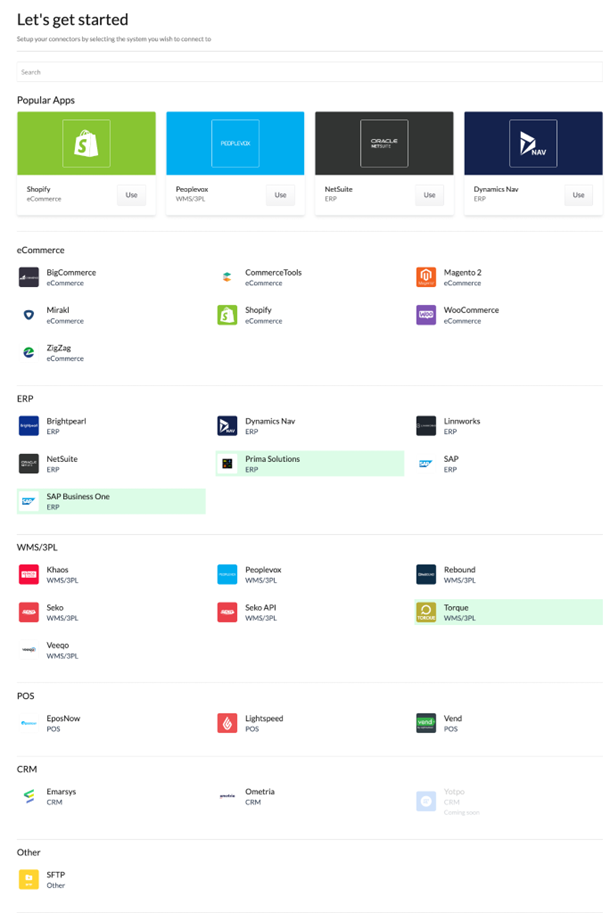The width and height of the screenshot is (610, 913).
Task: Select the BigCommerce icon
Action: click(x=29, y=277)
